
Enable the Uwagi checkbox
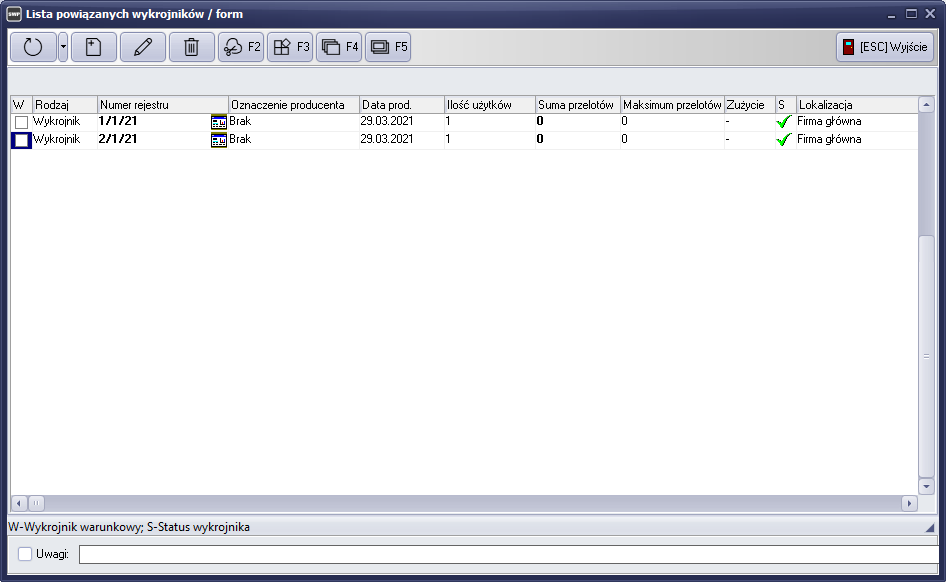(25, 554)
